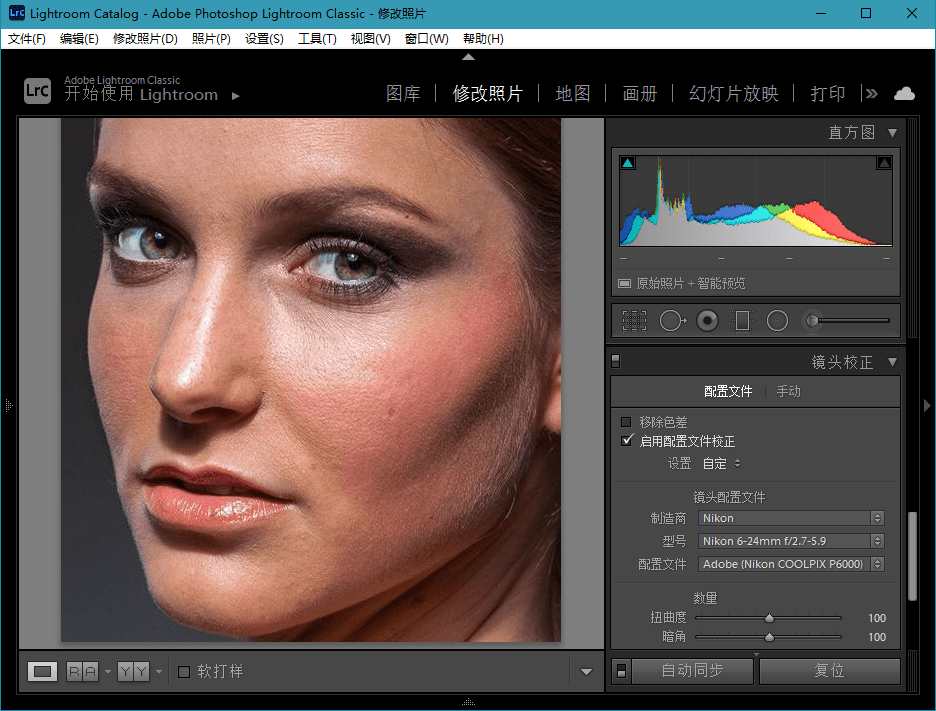The height and width of the screenshot is (711, 936).
Task: Click the highlight clipping indicator on histogram
Action: coord(883,161)
